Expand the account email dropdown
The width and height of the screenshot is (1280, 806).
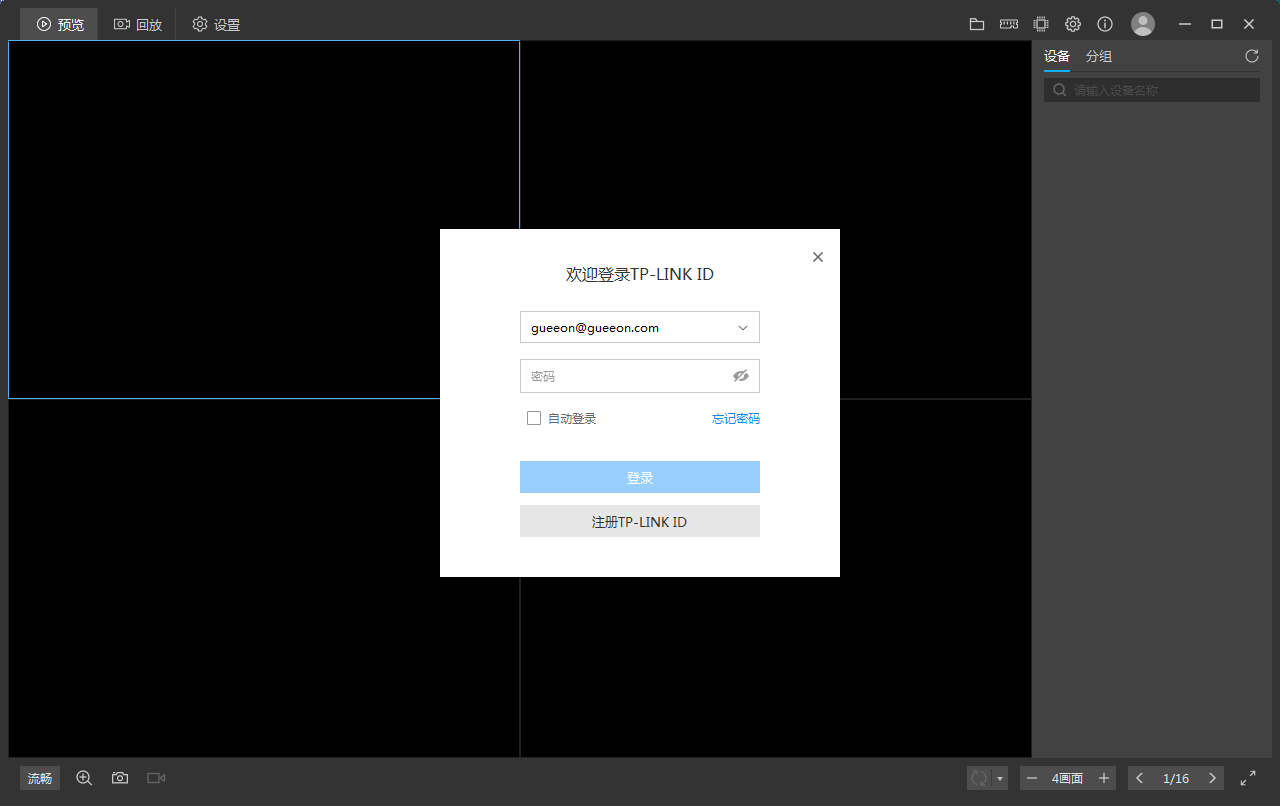(743, 328)
